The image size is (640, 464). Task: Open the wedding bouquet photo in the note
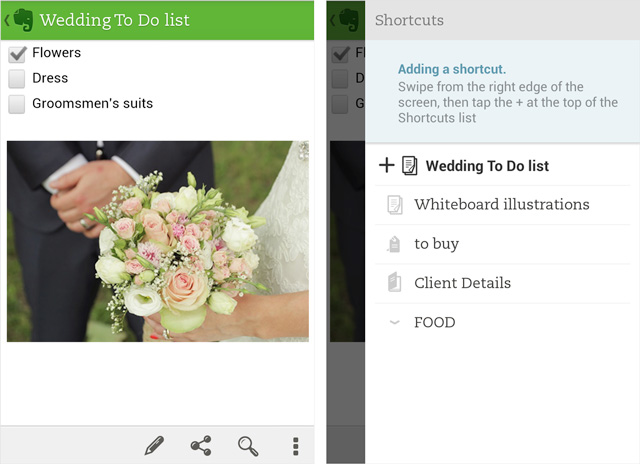pyautogui.click(x=158, y=241)
